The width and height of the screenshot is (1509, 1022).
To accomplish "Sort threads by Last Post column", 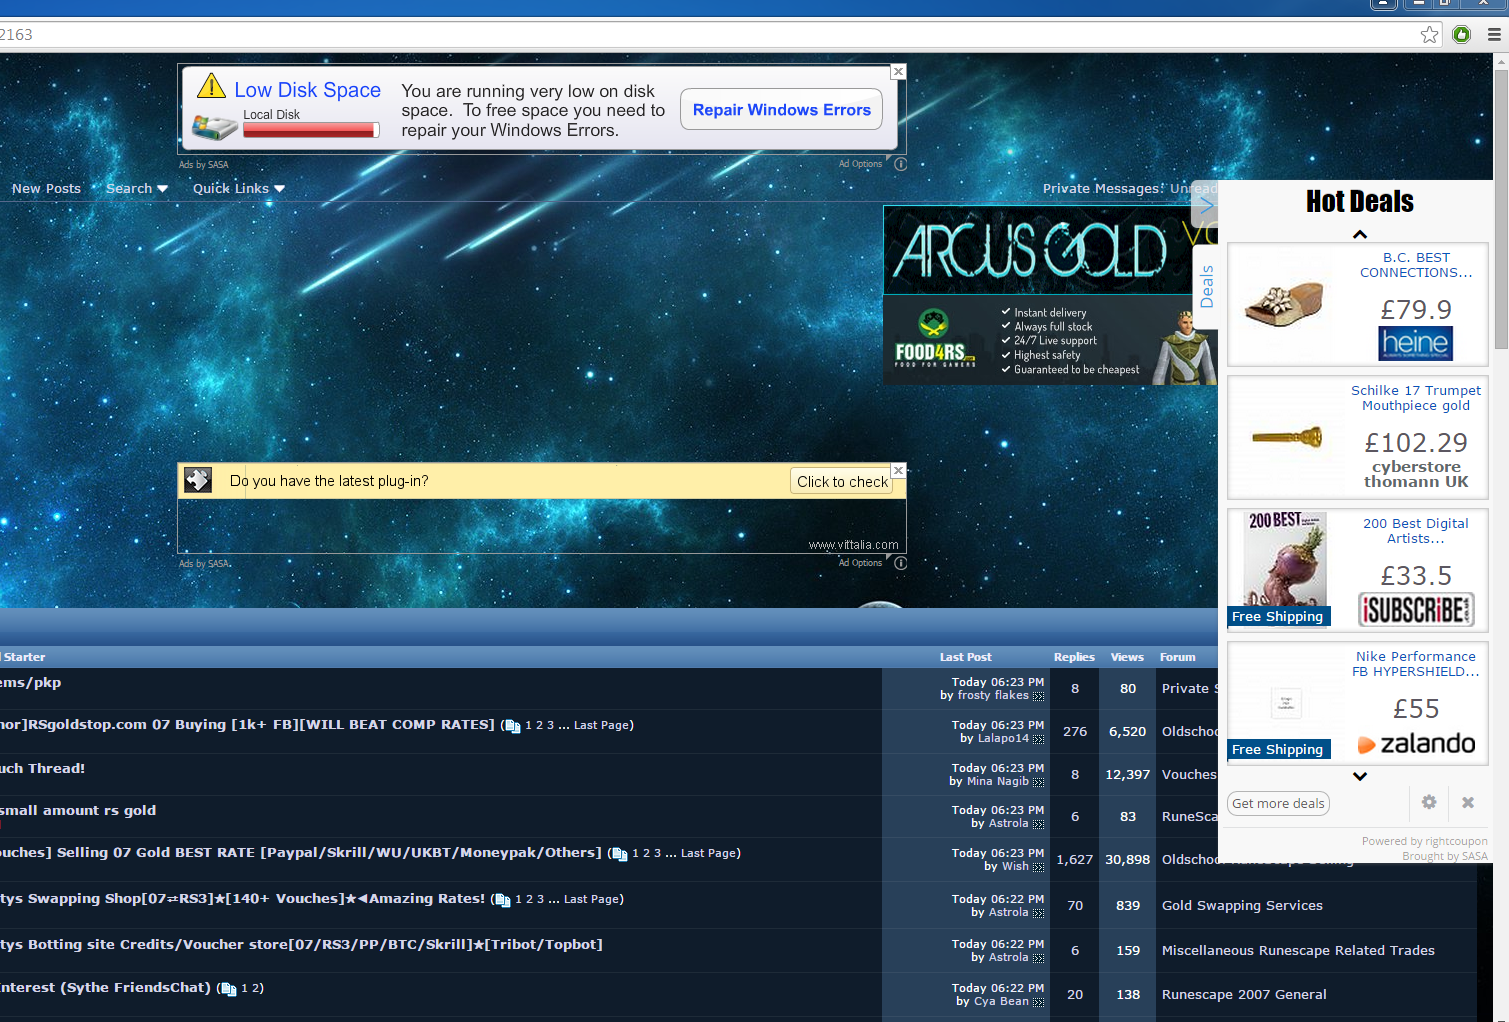I will pyautogui.click(x=966, y=657).
